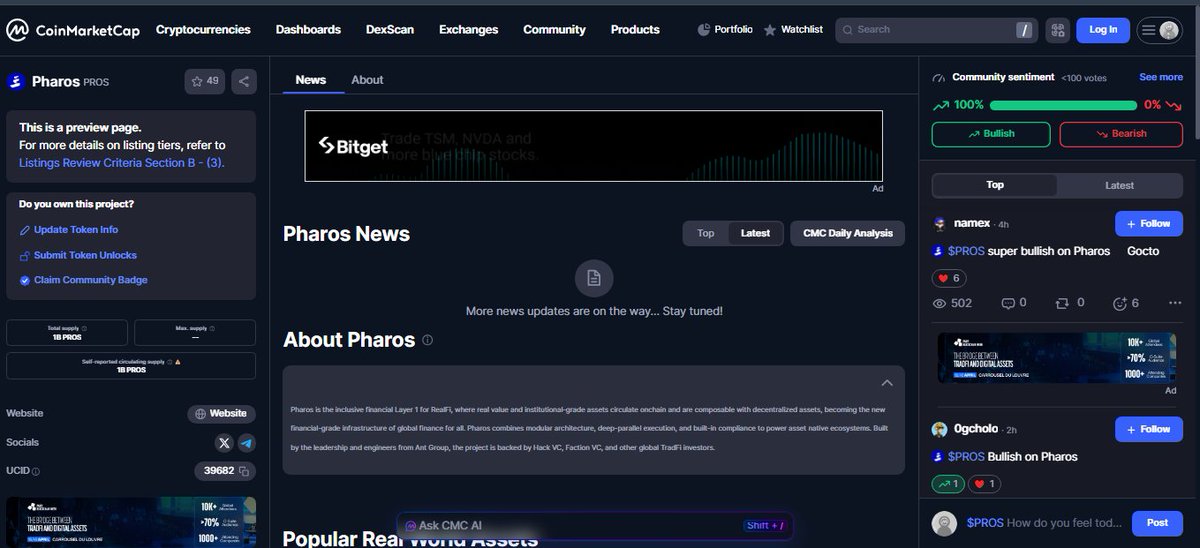The height and width of the screenshot is (548, 1200).
Task: Copy the UCID 39682 value
Action: pyautogui.click(x=243, y=470)
